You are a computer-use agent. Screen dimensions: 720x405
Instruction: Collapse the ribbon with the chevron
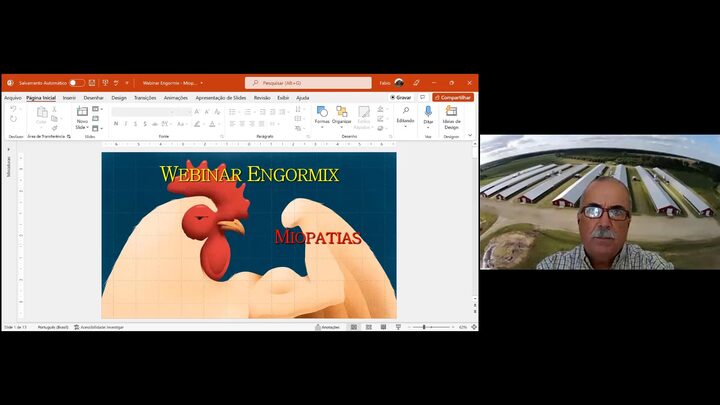(470, 135)
